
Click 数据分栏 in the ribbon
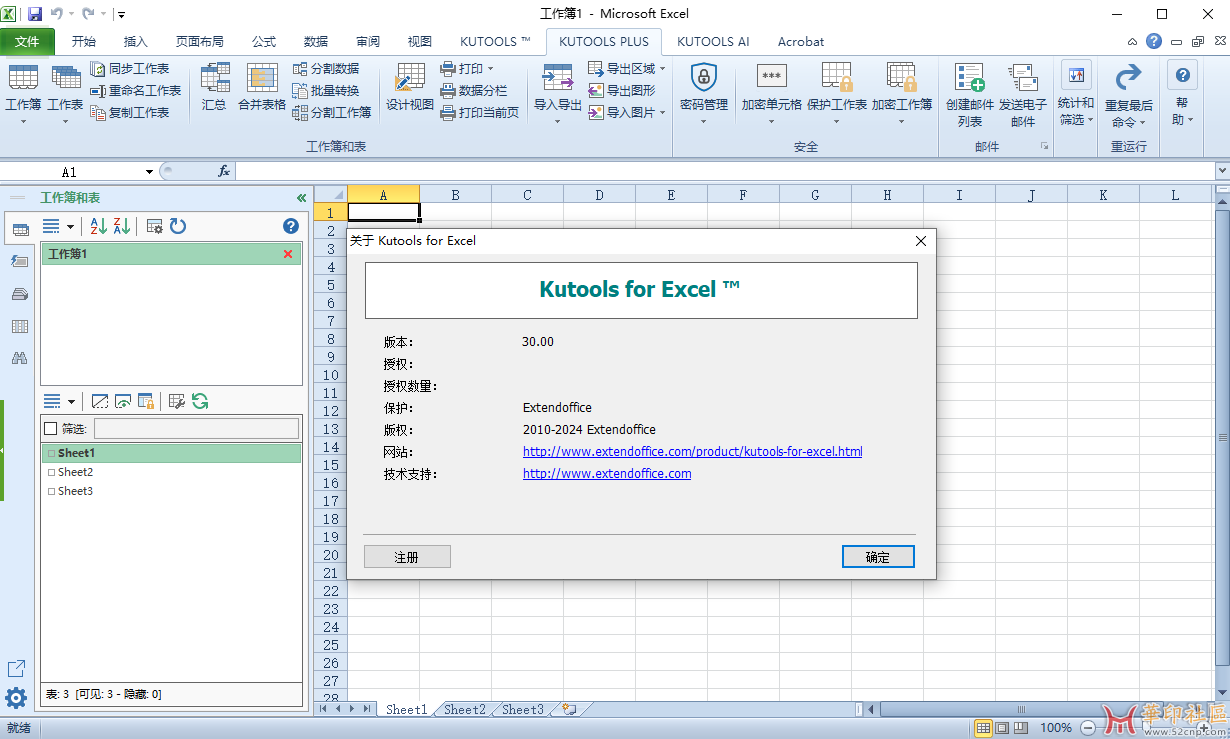pos(474,91)
